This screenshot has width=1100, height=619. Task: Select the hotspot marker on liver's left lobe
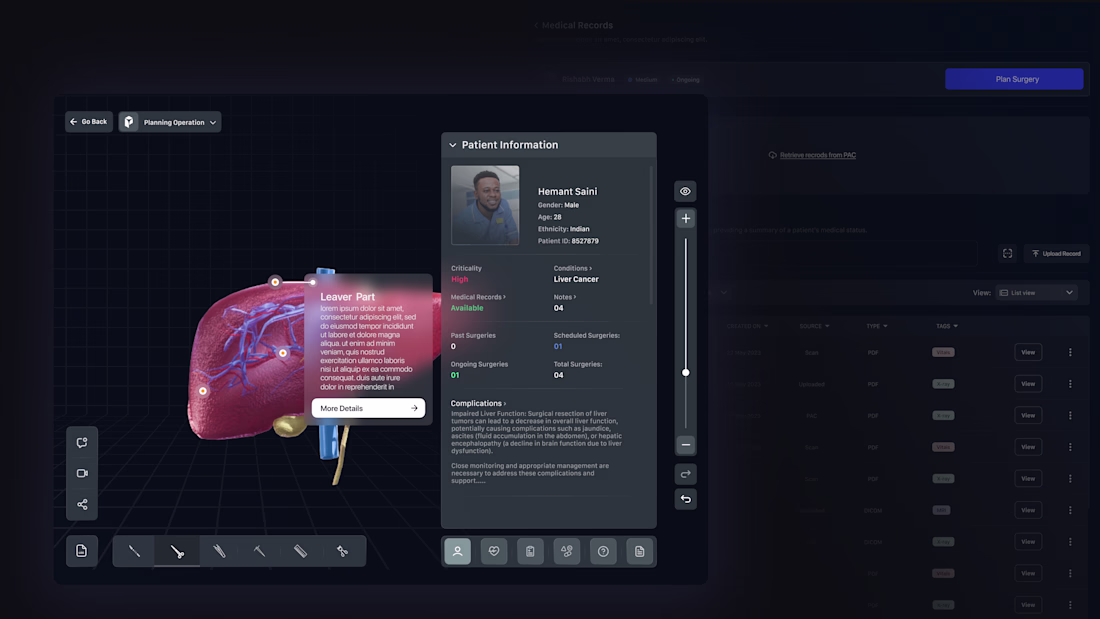203,391
